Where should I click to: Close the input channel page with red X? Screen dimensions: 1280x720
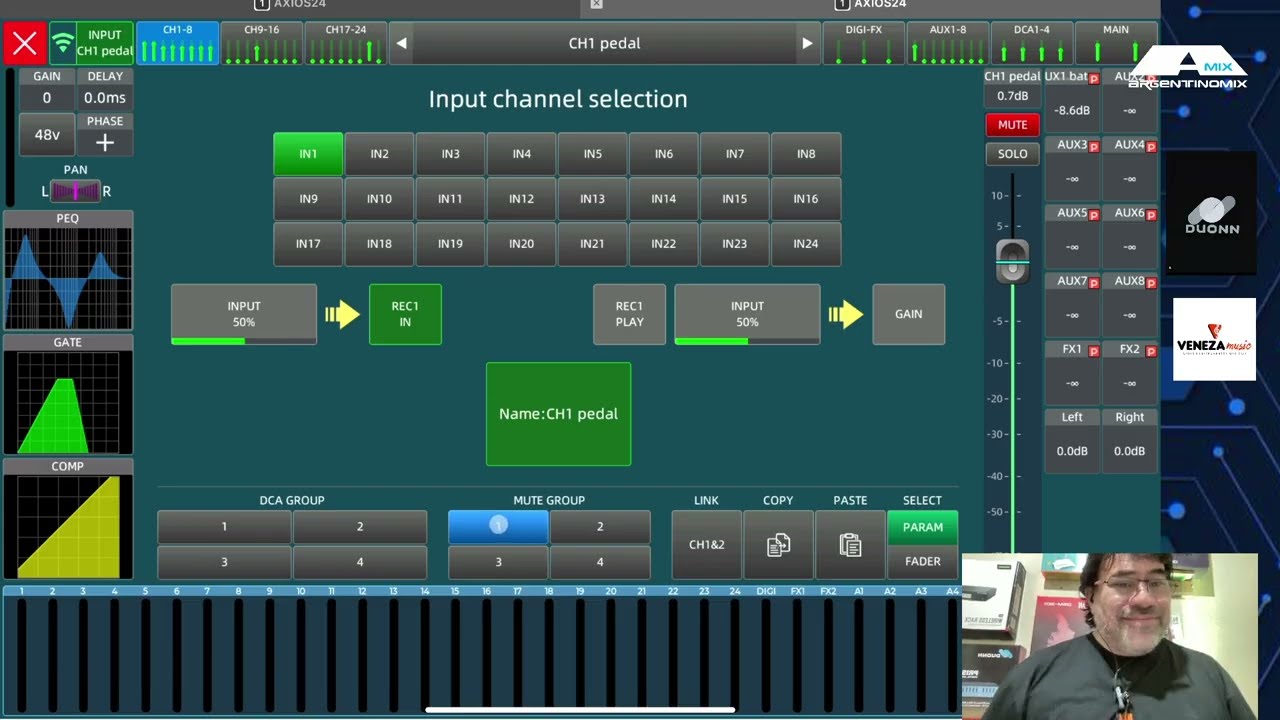click(25, 43)
